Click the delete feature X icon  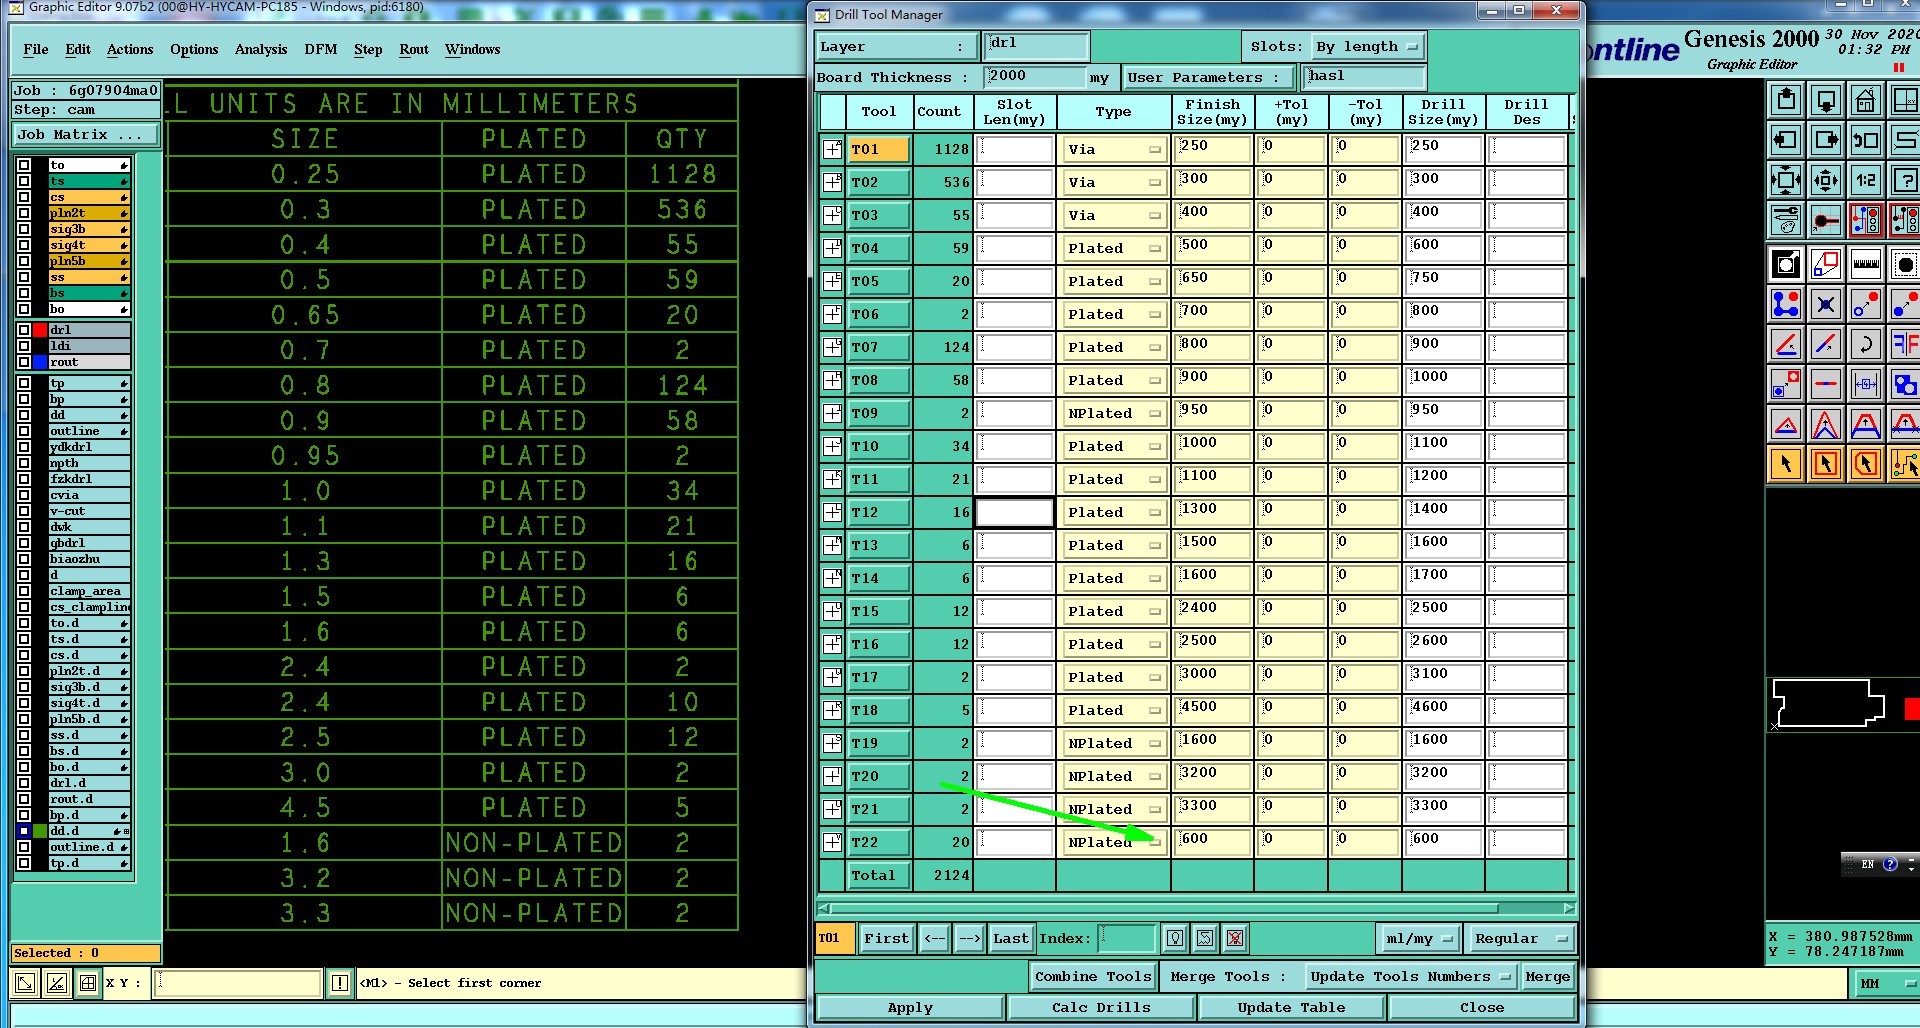(x=1826, y=304)
